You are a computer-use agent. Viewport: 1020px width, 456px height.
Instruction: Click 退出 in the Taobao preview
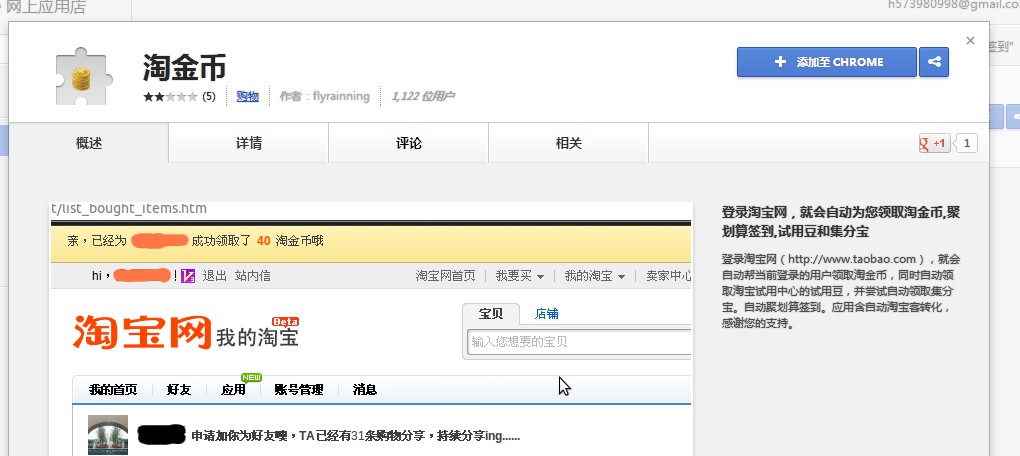click(214, 276)
